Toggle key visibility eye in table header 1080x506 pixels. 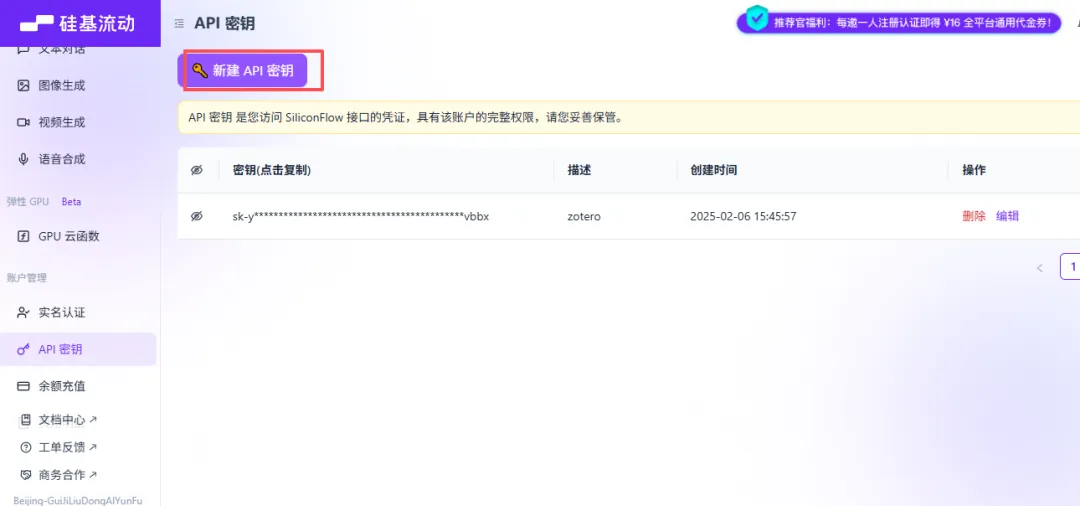197,170
